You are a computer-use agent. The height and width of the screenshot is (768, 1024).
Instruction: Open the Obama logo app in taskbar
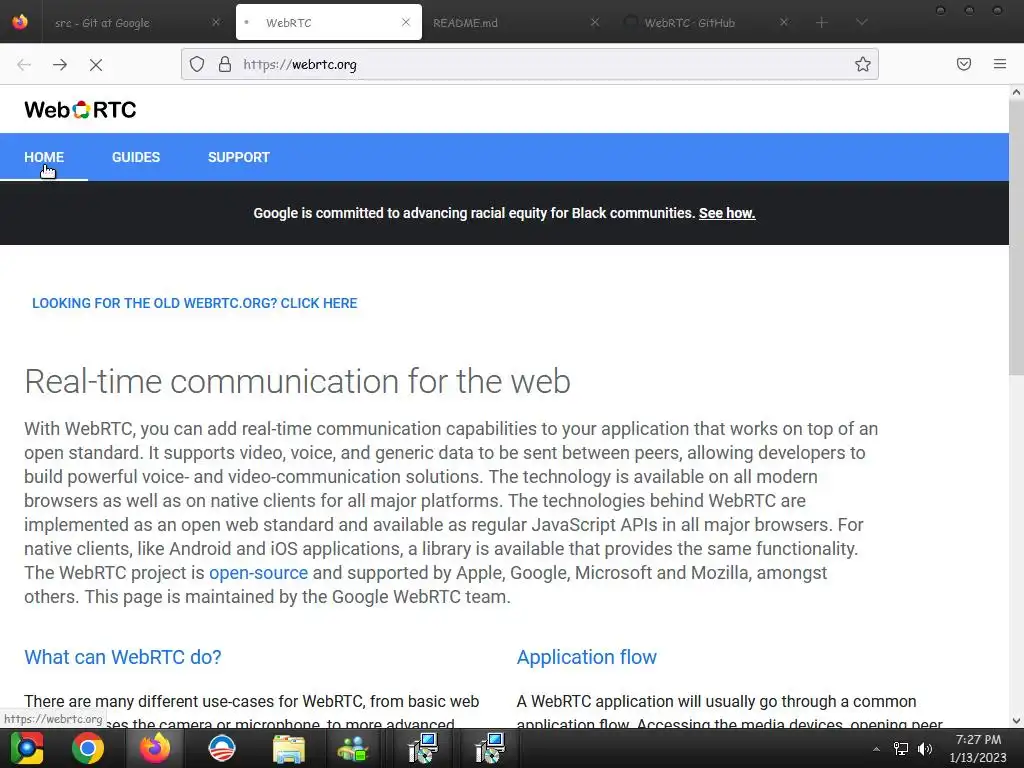(x=221, y=748)
